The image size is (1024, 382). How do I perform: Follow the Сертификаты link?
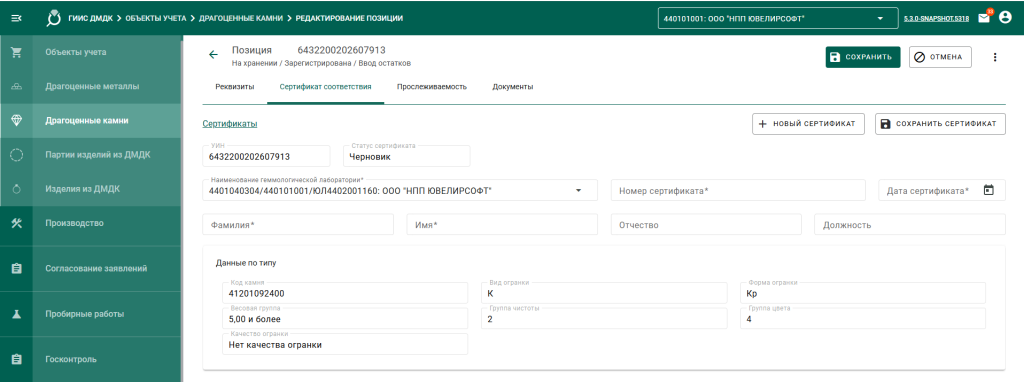click(230, 124)
